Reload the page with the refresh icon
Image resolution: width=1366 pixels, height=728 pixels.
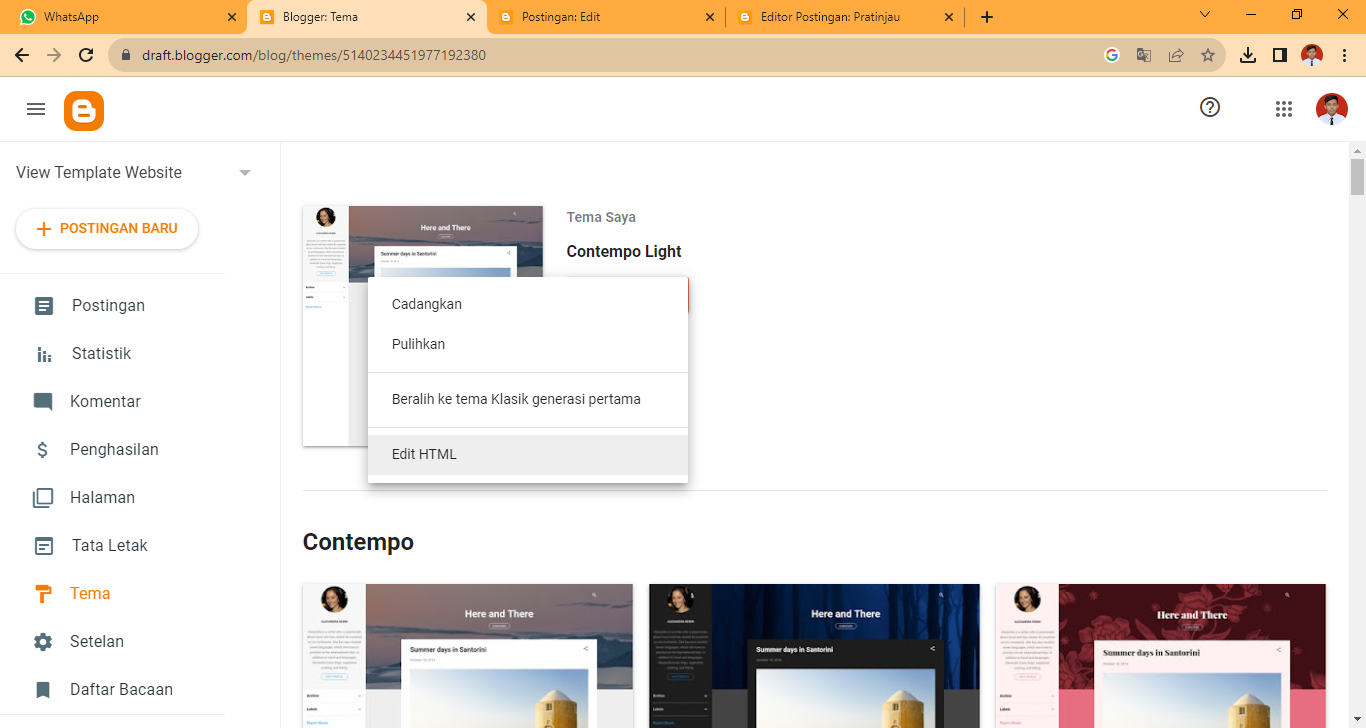[86, 55]
